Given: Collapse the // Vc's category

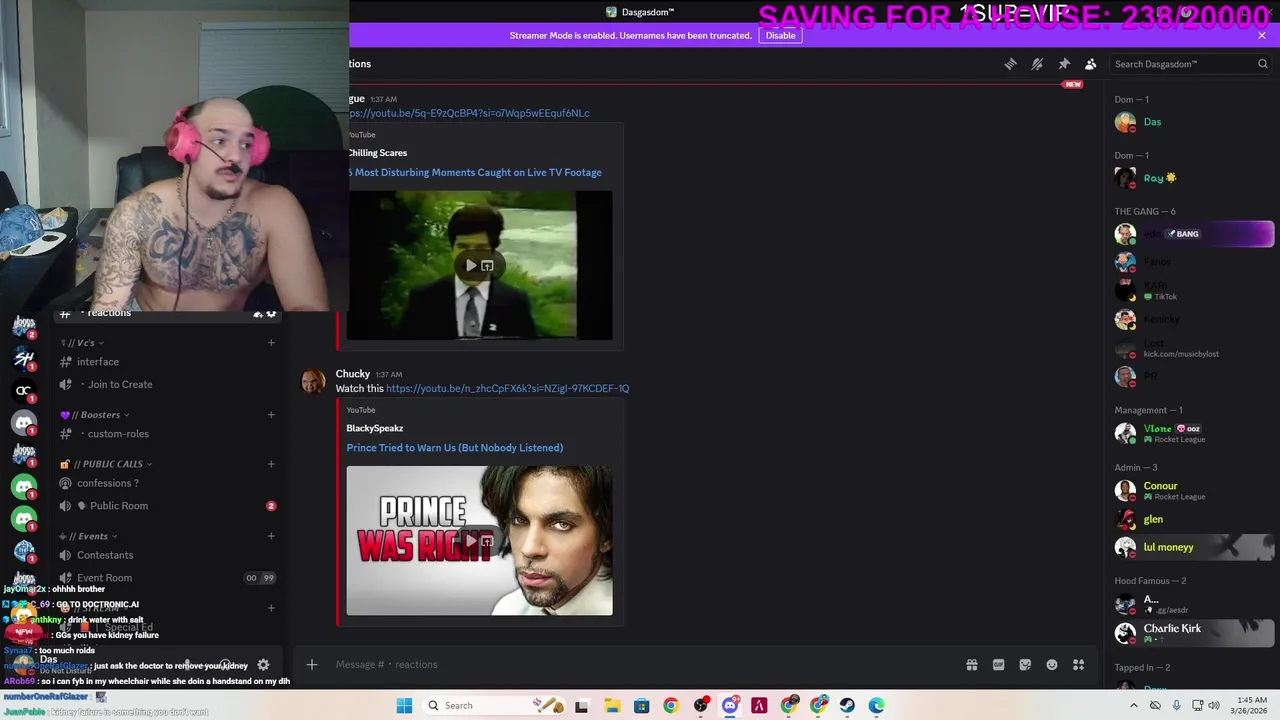Looking at the screenshot, I should (83, 343).
